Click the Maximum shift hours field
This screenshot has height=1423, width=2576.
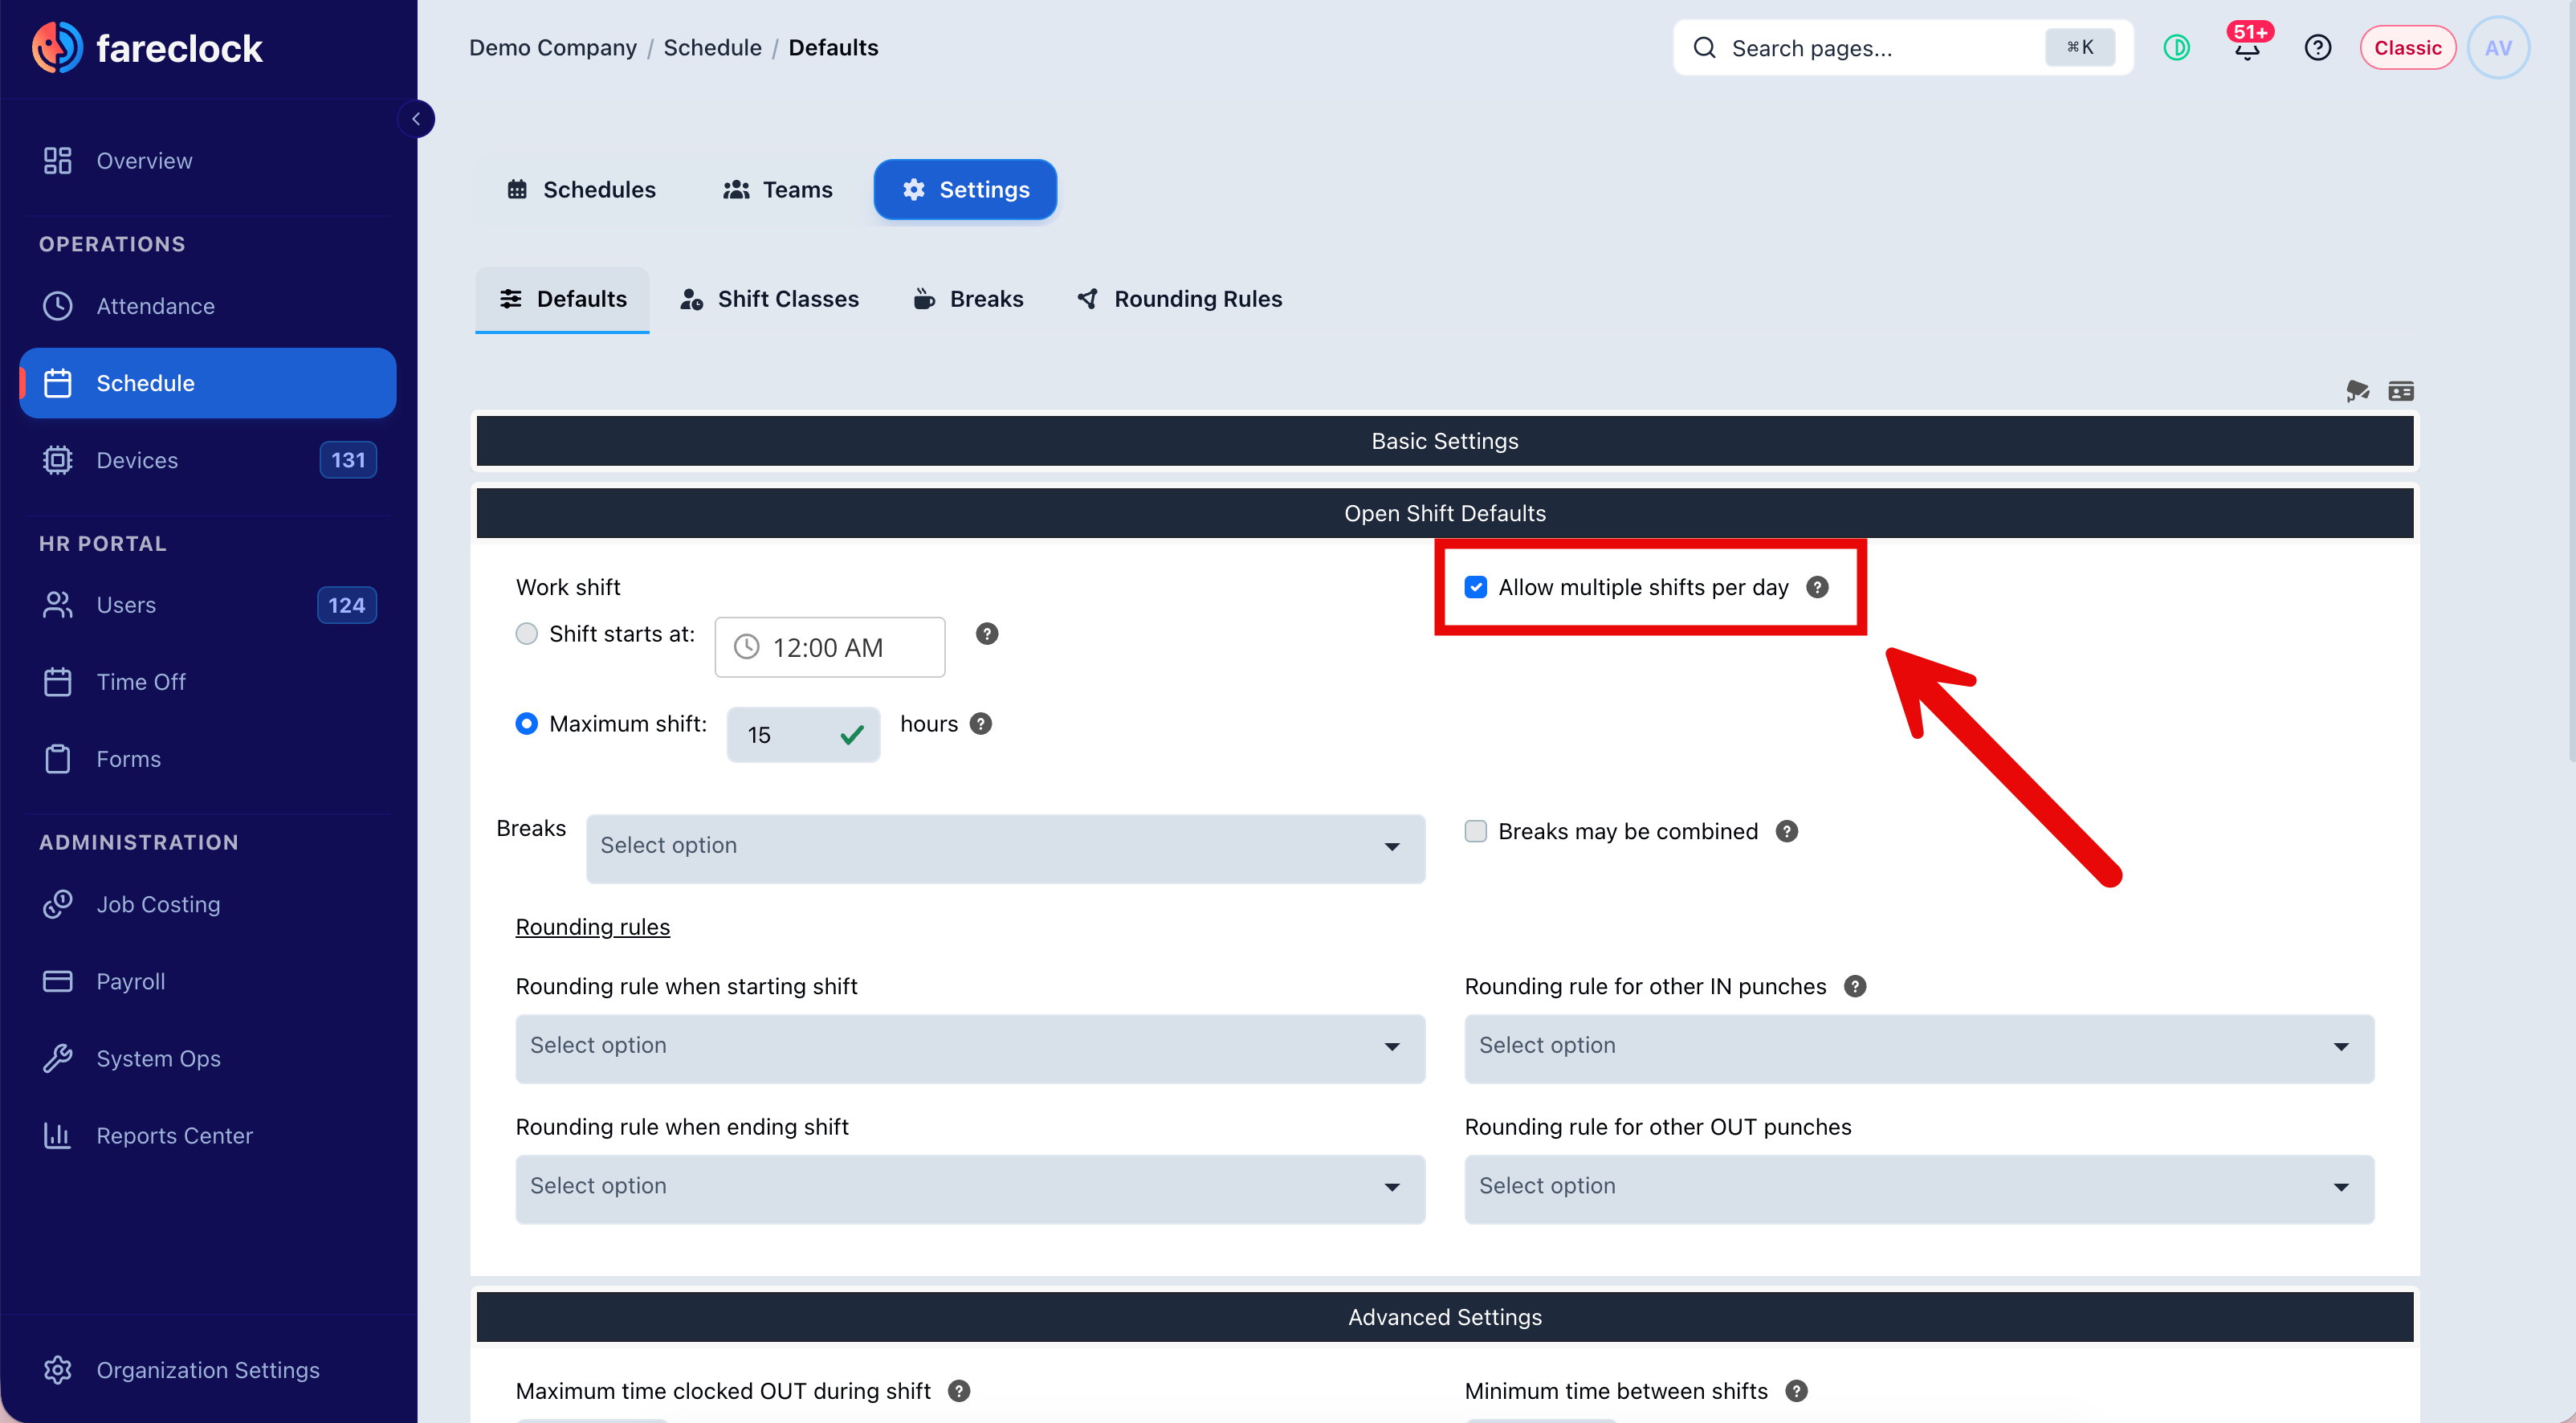[x=803, y=735]
